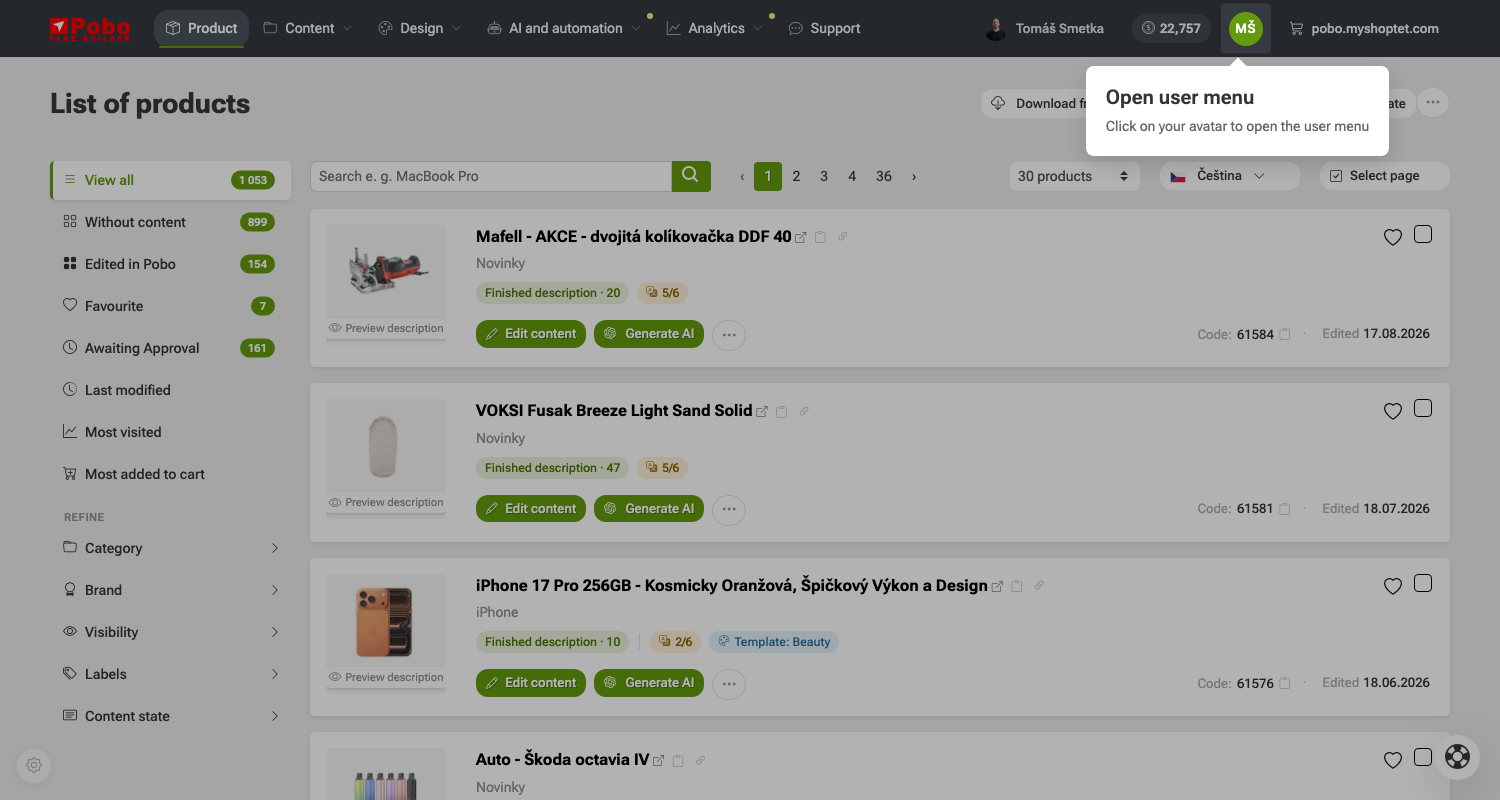Copy product code 61576 icon

(x=1286, y=684)
